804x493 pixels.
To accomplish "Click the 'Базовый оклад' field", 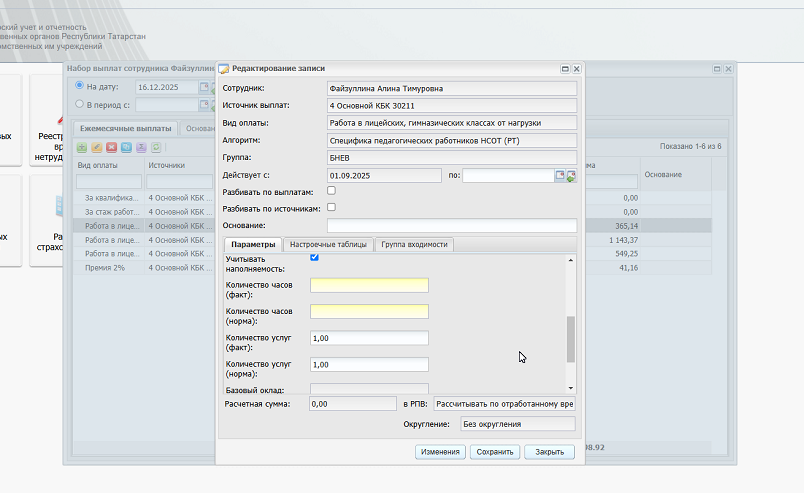I will click(x=369, y=389).
